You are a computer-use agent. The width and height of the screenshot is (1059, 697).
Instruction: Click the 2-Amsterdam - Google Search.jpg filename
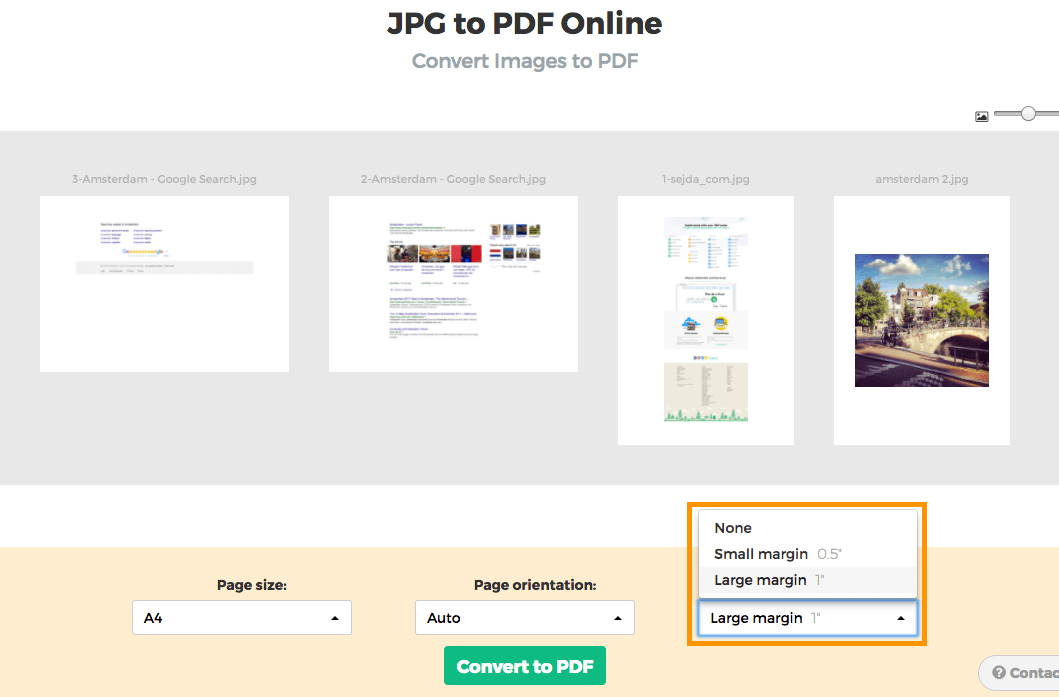(453, 180)
